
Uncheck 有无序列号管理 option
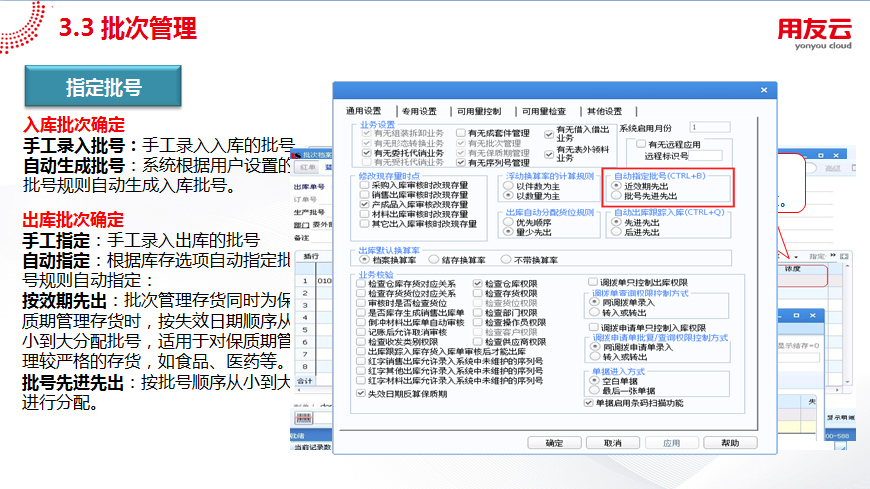pyautogui.click(x=461, y=162)
